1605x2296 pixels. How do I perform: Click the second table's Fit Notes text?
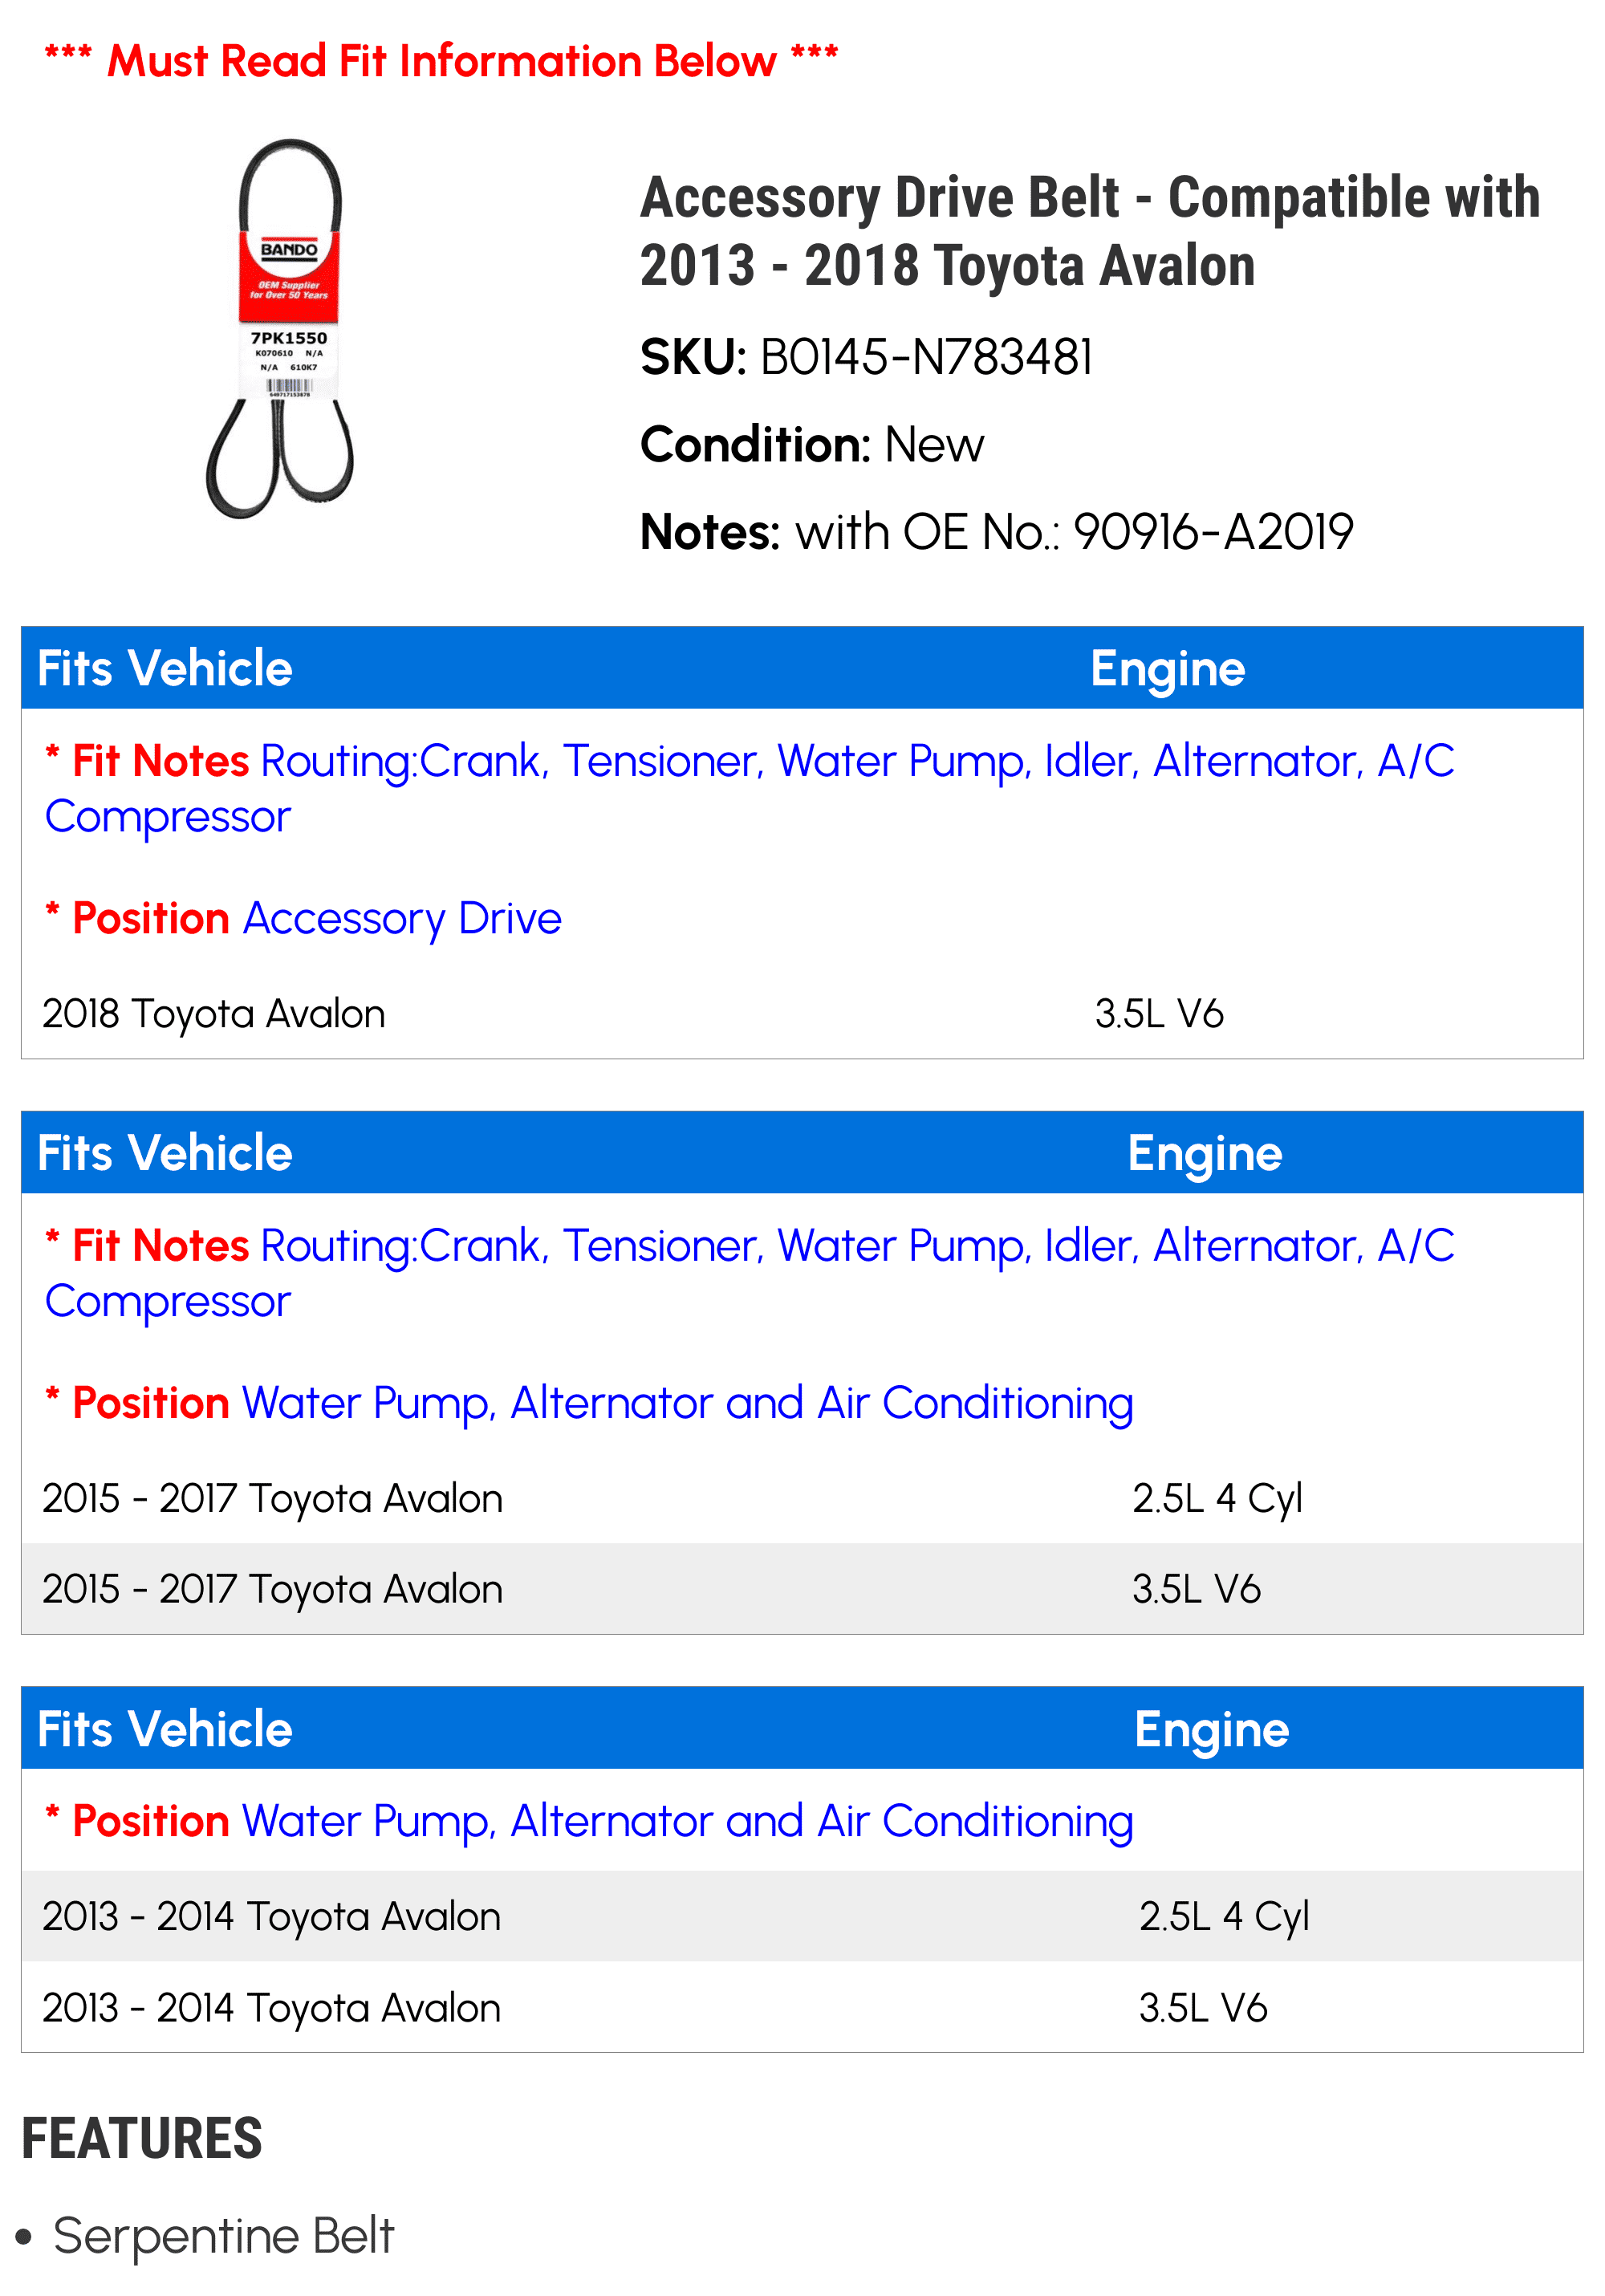(x=750, y=1273)
